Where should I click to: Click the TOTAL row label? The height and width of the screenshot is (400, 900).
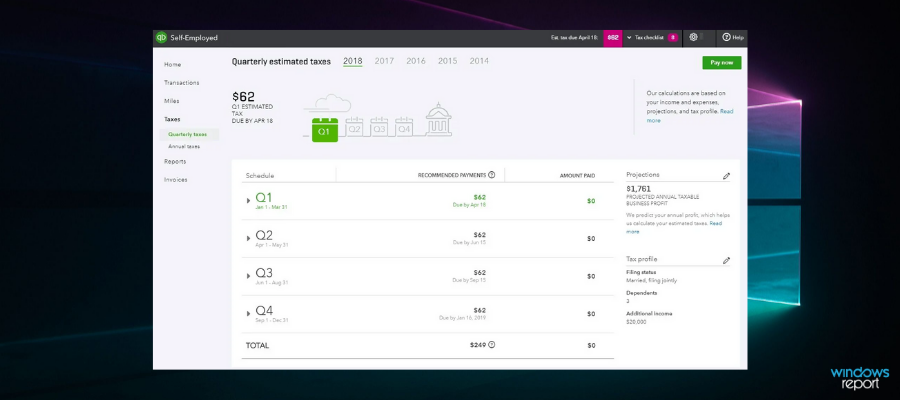pos(257,345)
